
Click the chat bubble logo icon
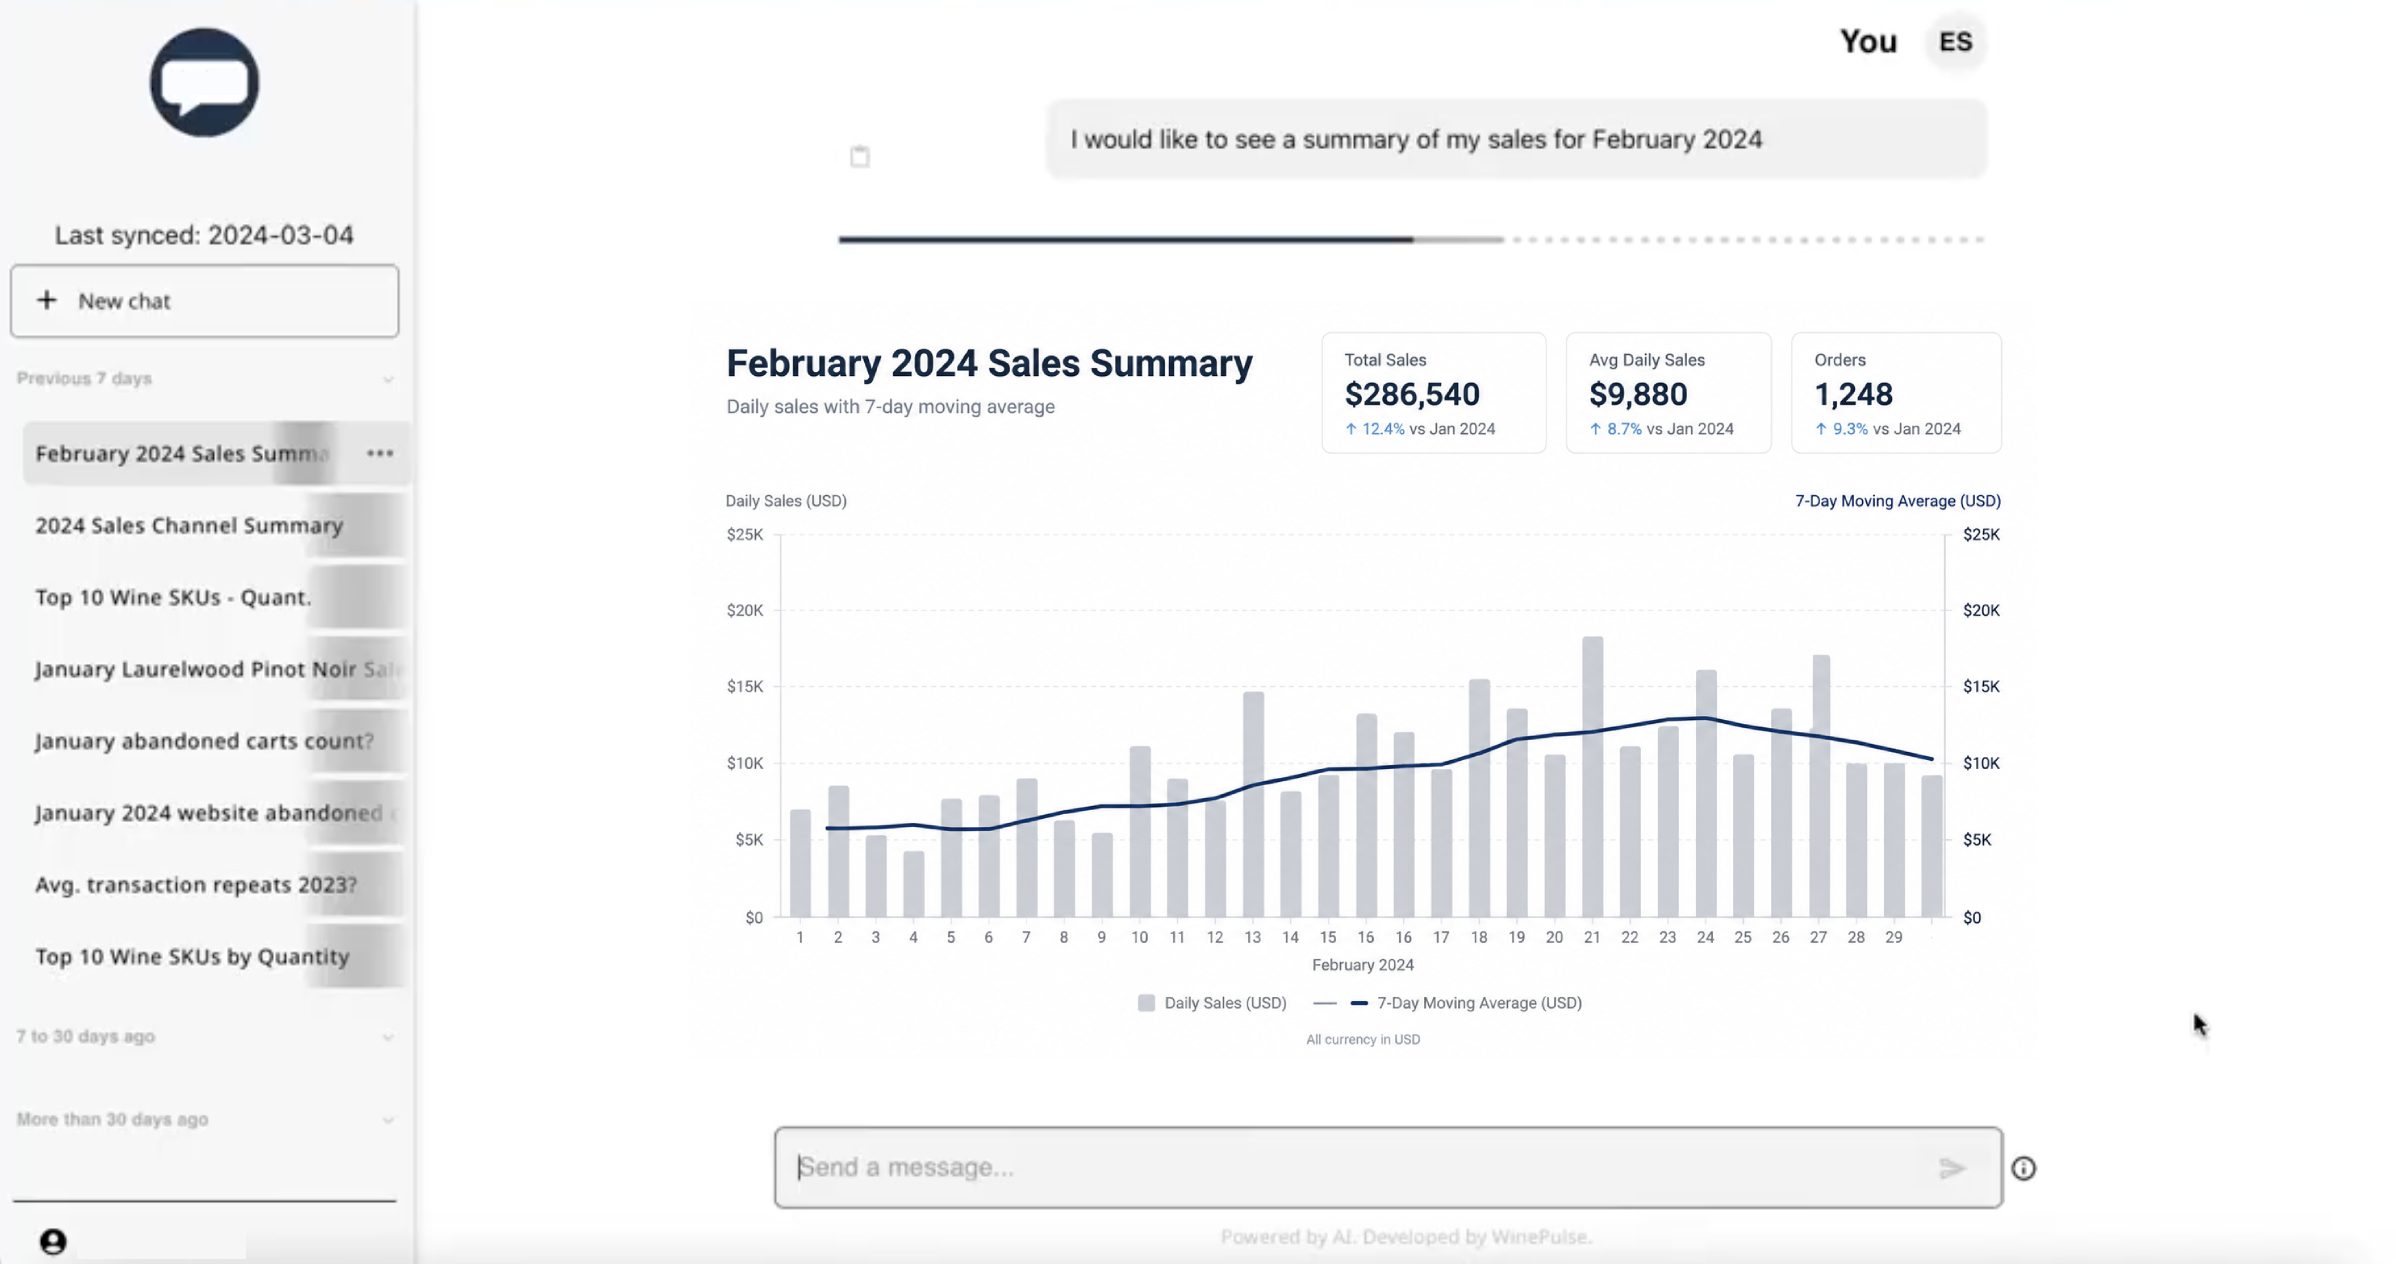pos(204,82)
